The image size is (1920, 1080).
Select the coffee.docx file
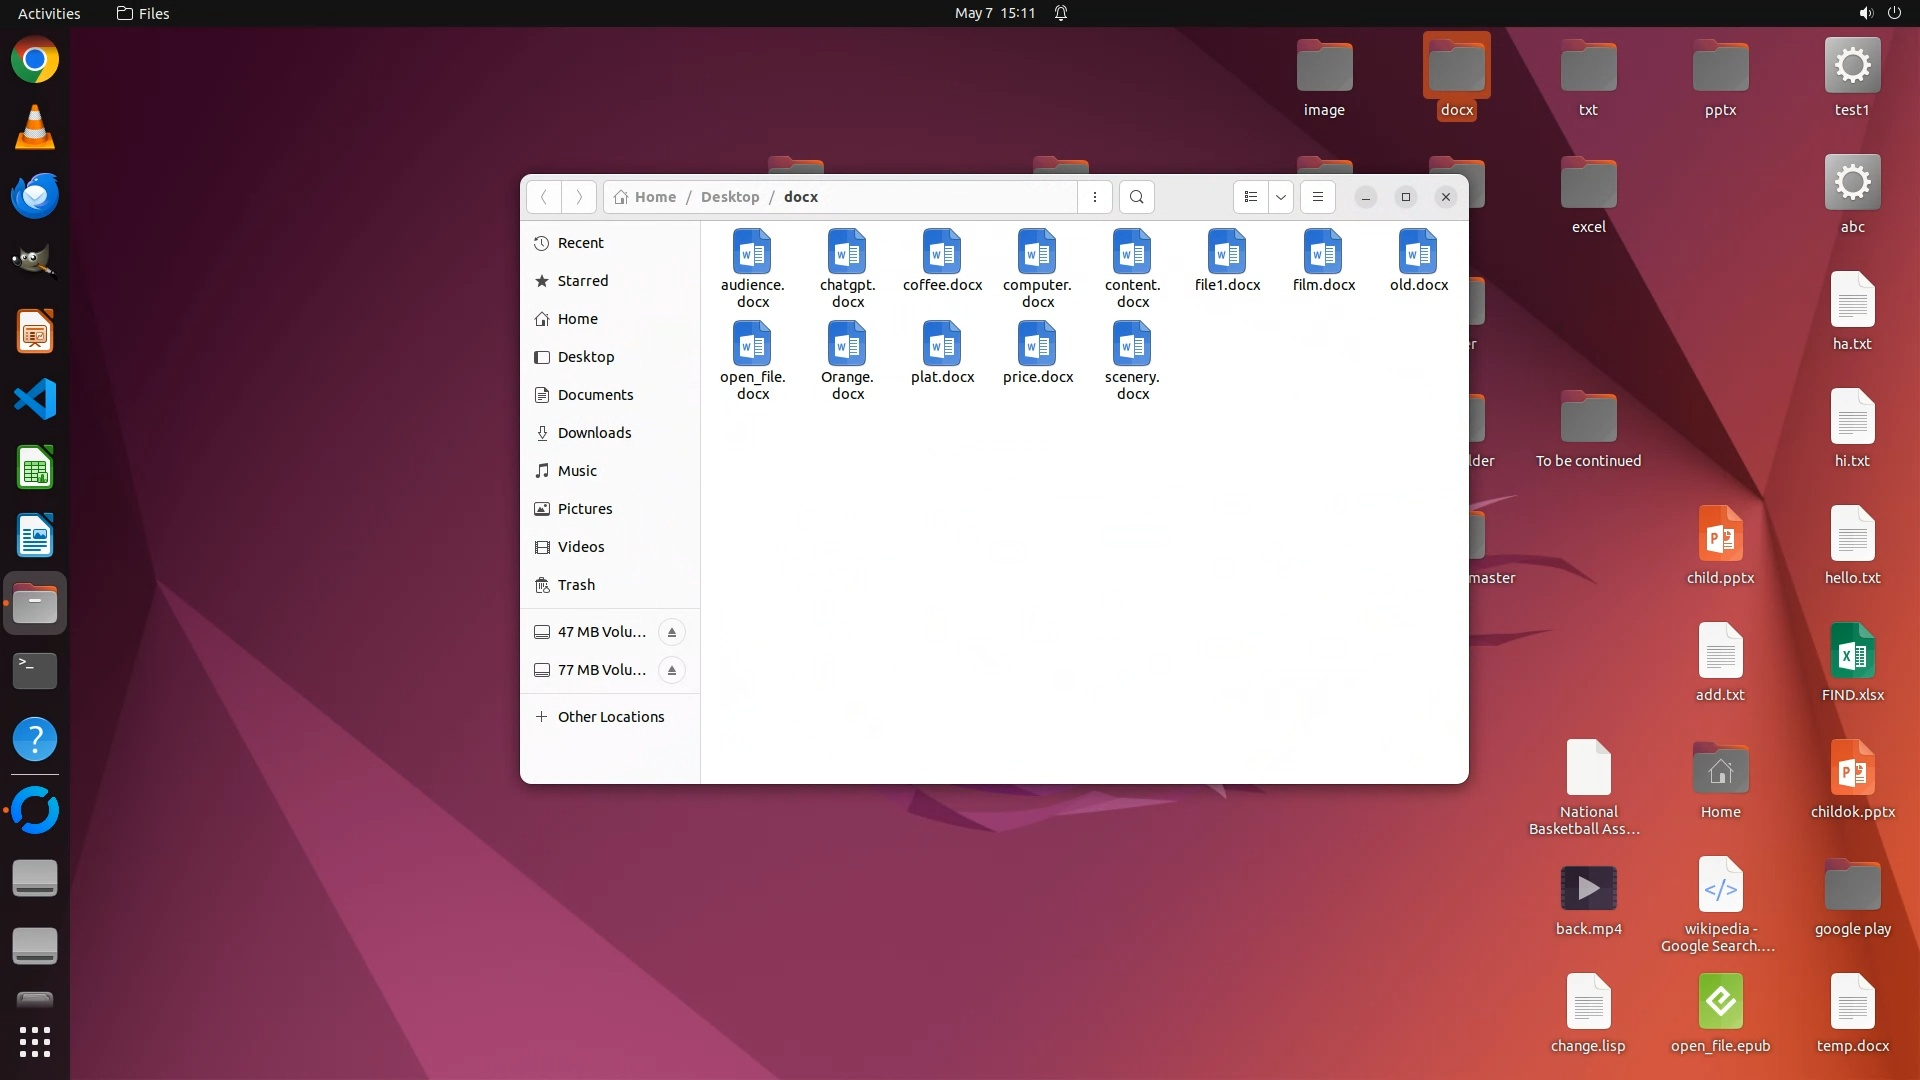tap(942, 253)
